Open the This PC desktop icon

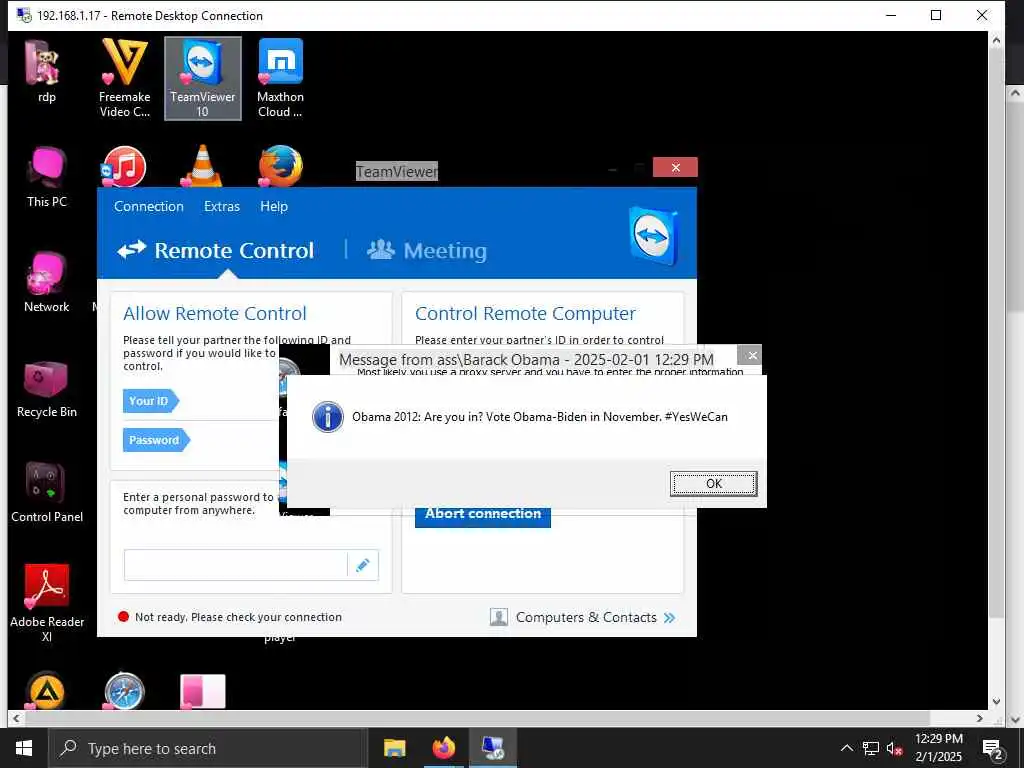point(46,176)
